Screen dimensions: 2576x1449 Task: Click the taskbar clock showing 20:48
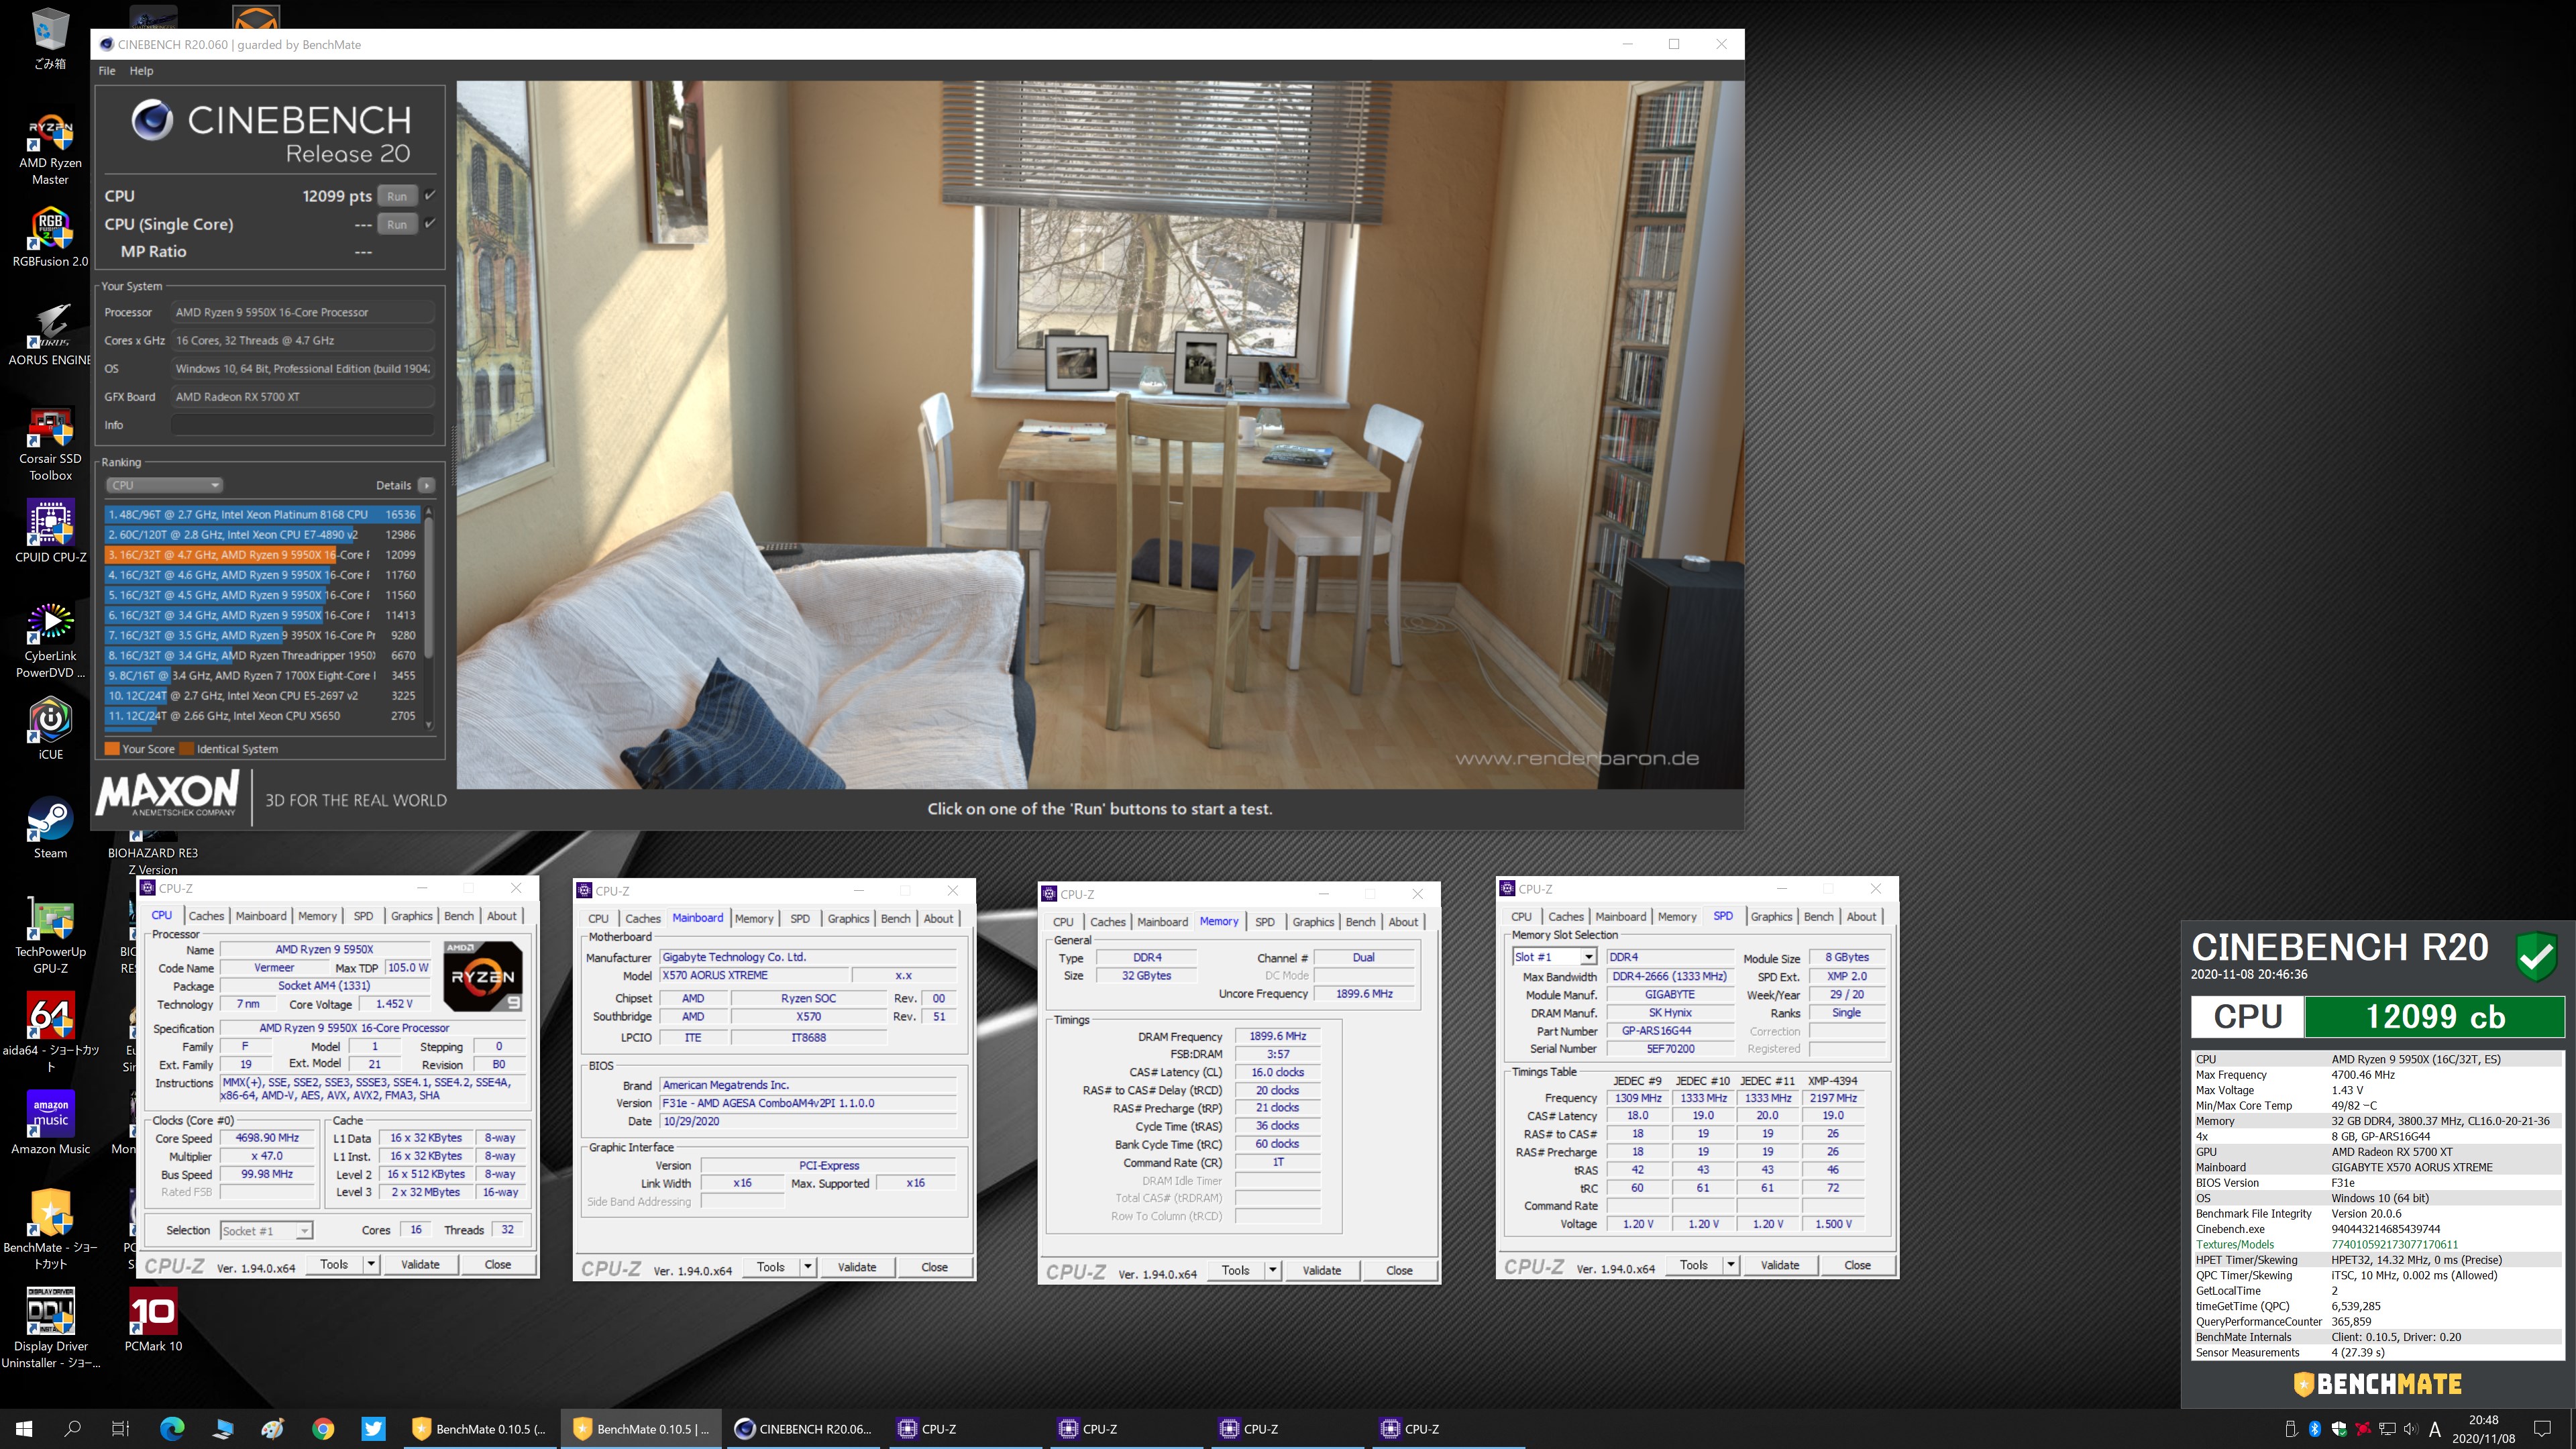2483,1429
